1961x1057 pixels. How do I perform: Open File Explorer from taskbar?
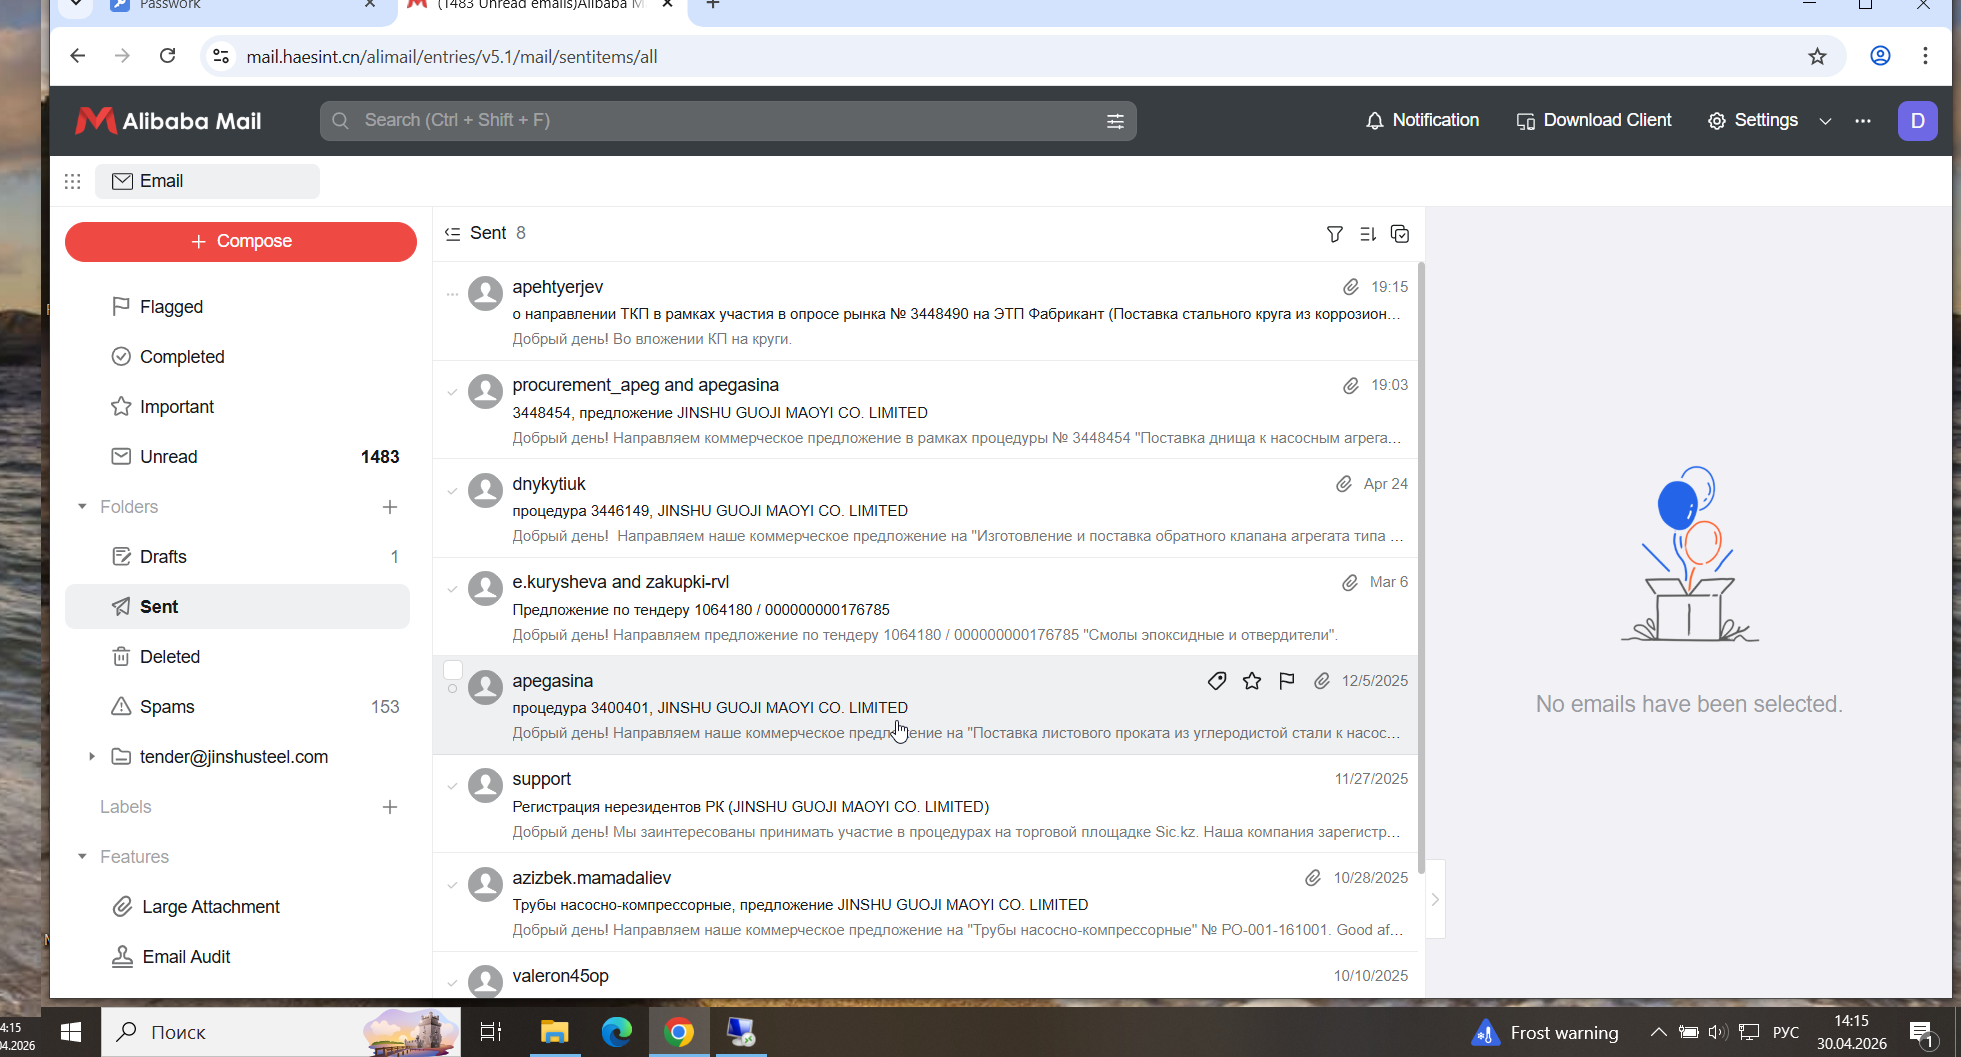pyautogui.click(x=555, y=1032)
